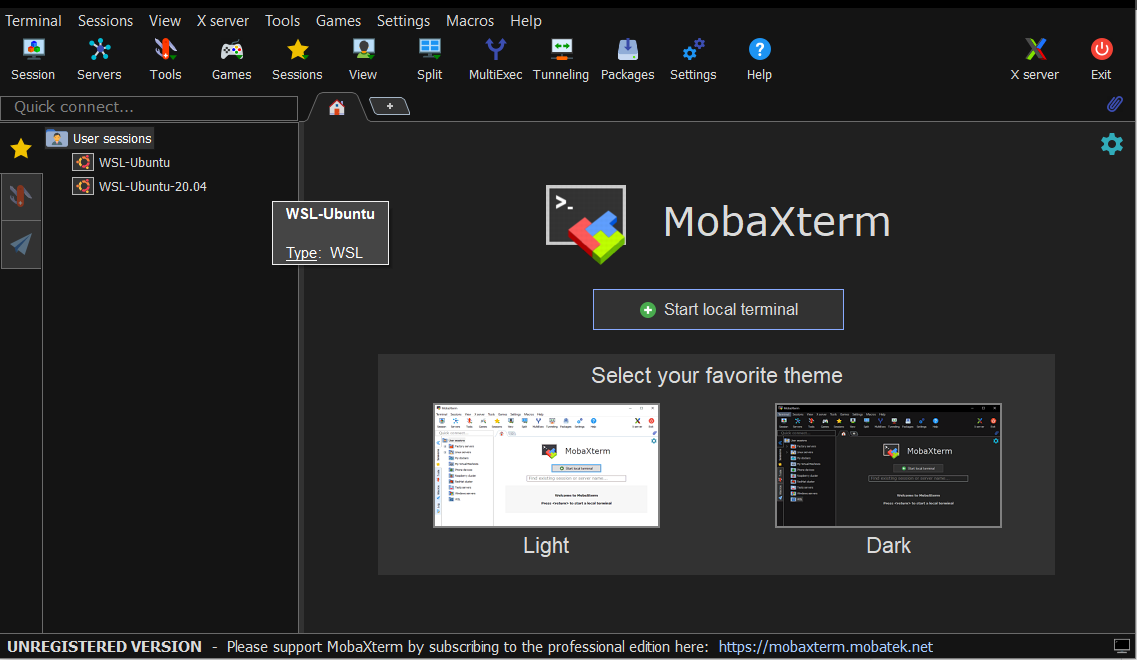This screenshot has width=1137, height=660.
Task: Click the monitor icon in status bar
Action: (1122, 645)
